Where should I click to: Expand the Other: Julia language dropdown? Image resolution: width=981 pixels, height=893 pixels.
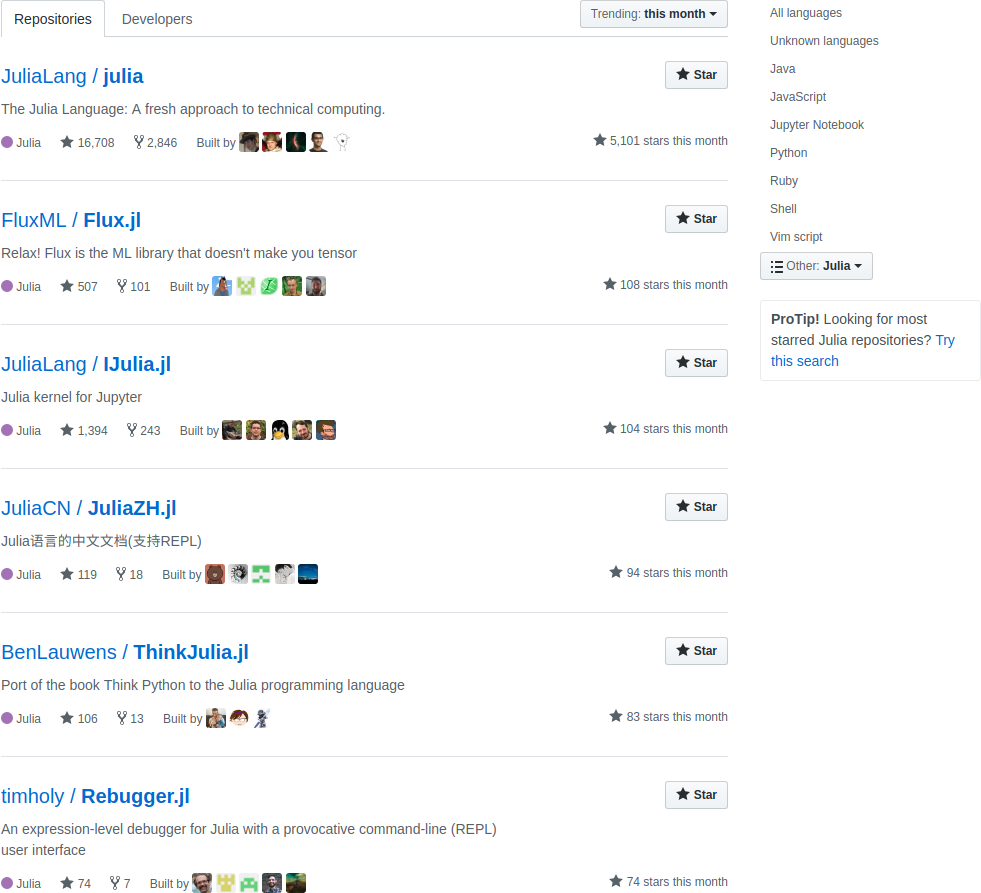816,266
